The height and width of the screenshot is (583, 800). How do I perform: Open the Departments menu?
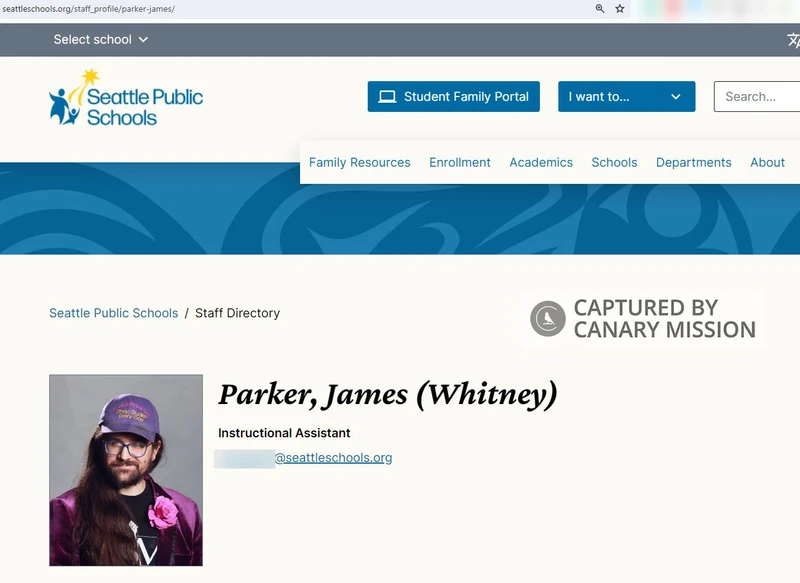pyautogui.click(x=693, y=162)
